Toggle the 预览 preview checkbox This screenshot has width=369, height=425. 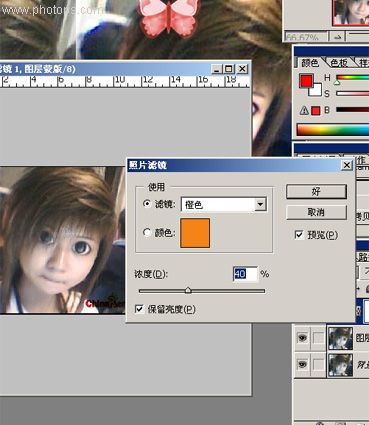click(x=299, y=235)
